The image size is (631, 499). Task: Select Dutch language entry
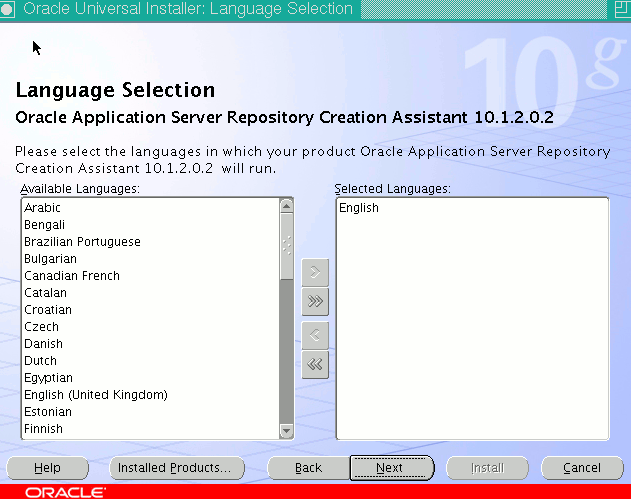[x=151, y=361]
